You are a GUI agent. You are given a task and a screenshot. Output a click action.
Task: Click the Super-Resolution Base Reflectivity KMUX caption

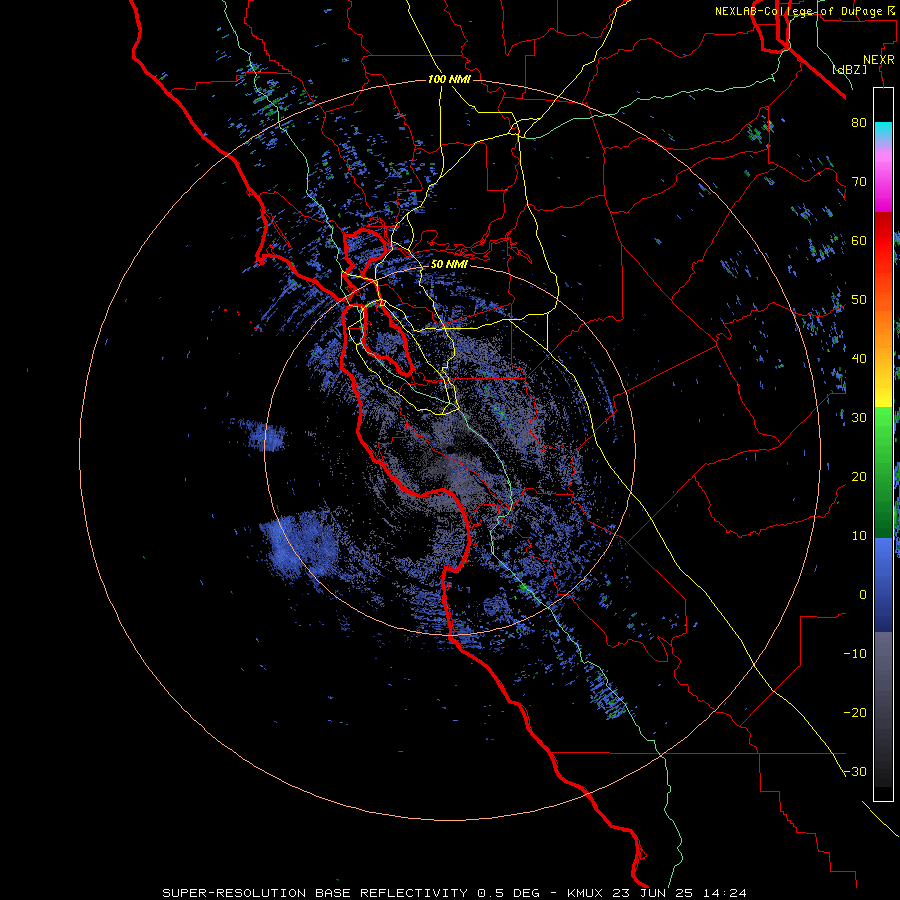tap(455, 893)
